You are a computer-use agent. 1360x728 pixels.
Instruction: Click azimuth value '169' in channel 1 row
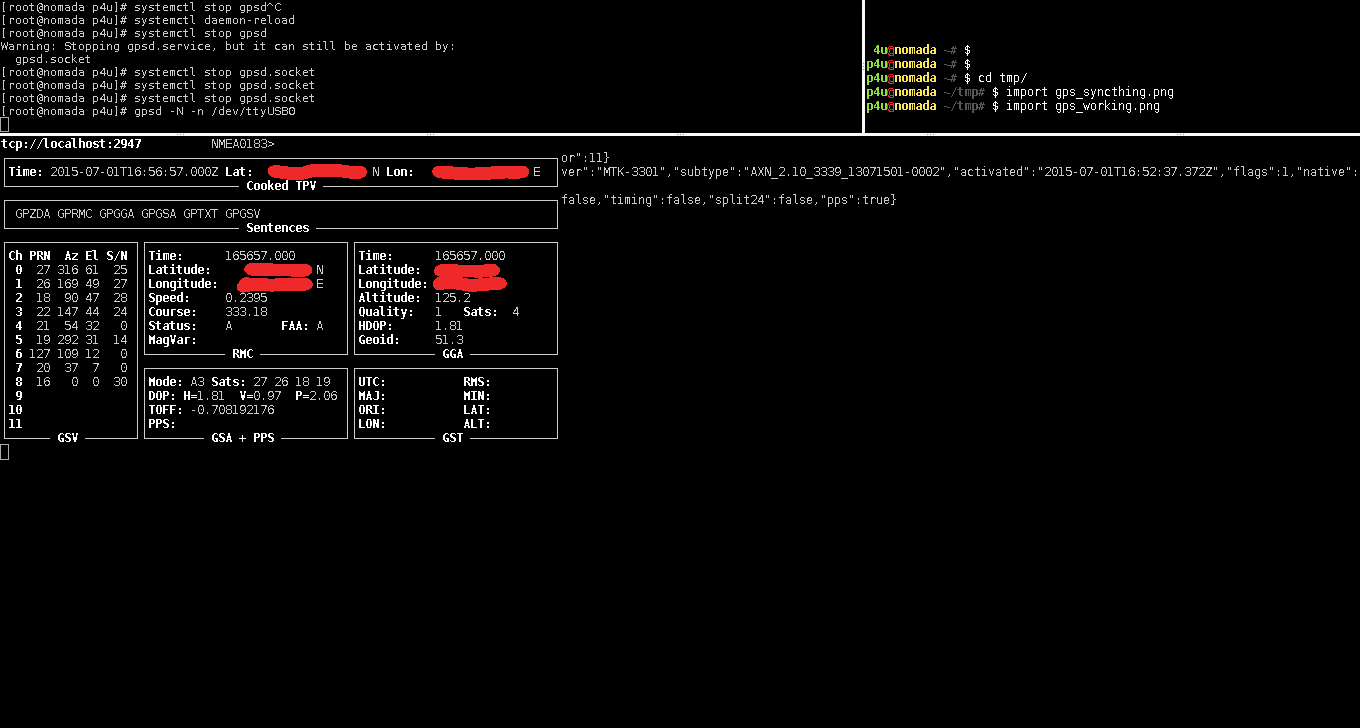68,284
